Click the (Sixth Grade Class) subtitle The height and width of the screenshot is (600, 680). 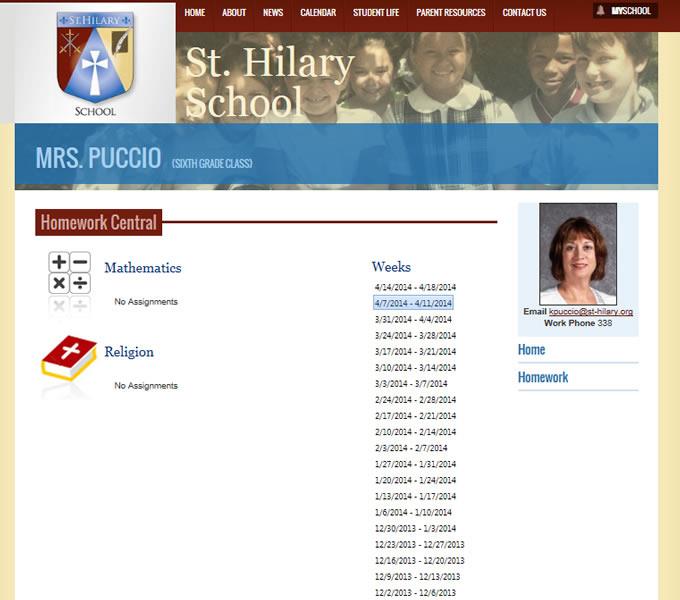pyautogui.click(x=212, y=163)
